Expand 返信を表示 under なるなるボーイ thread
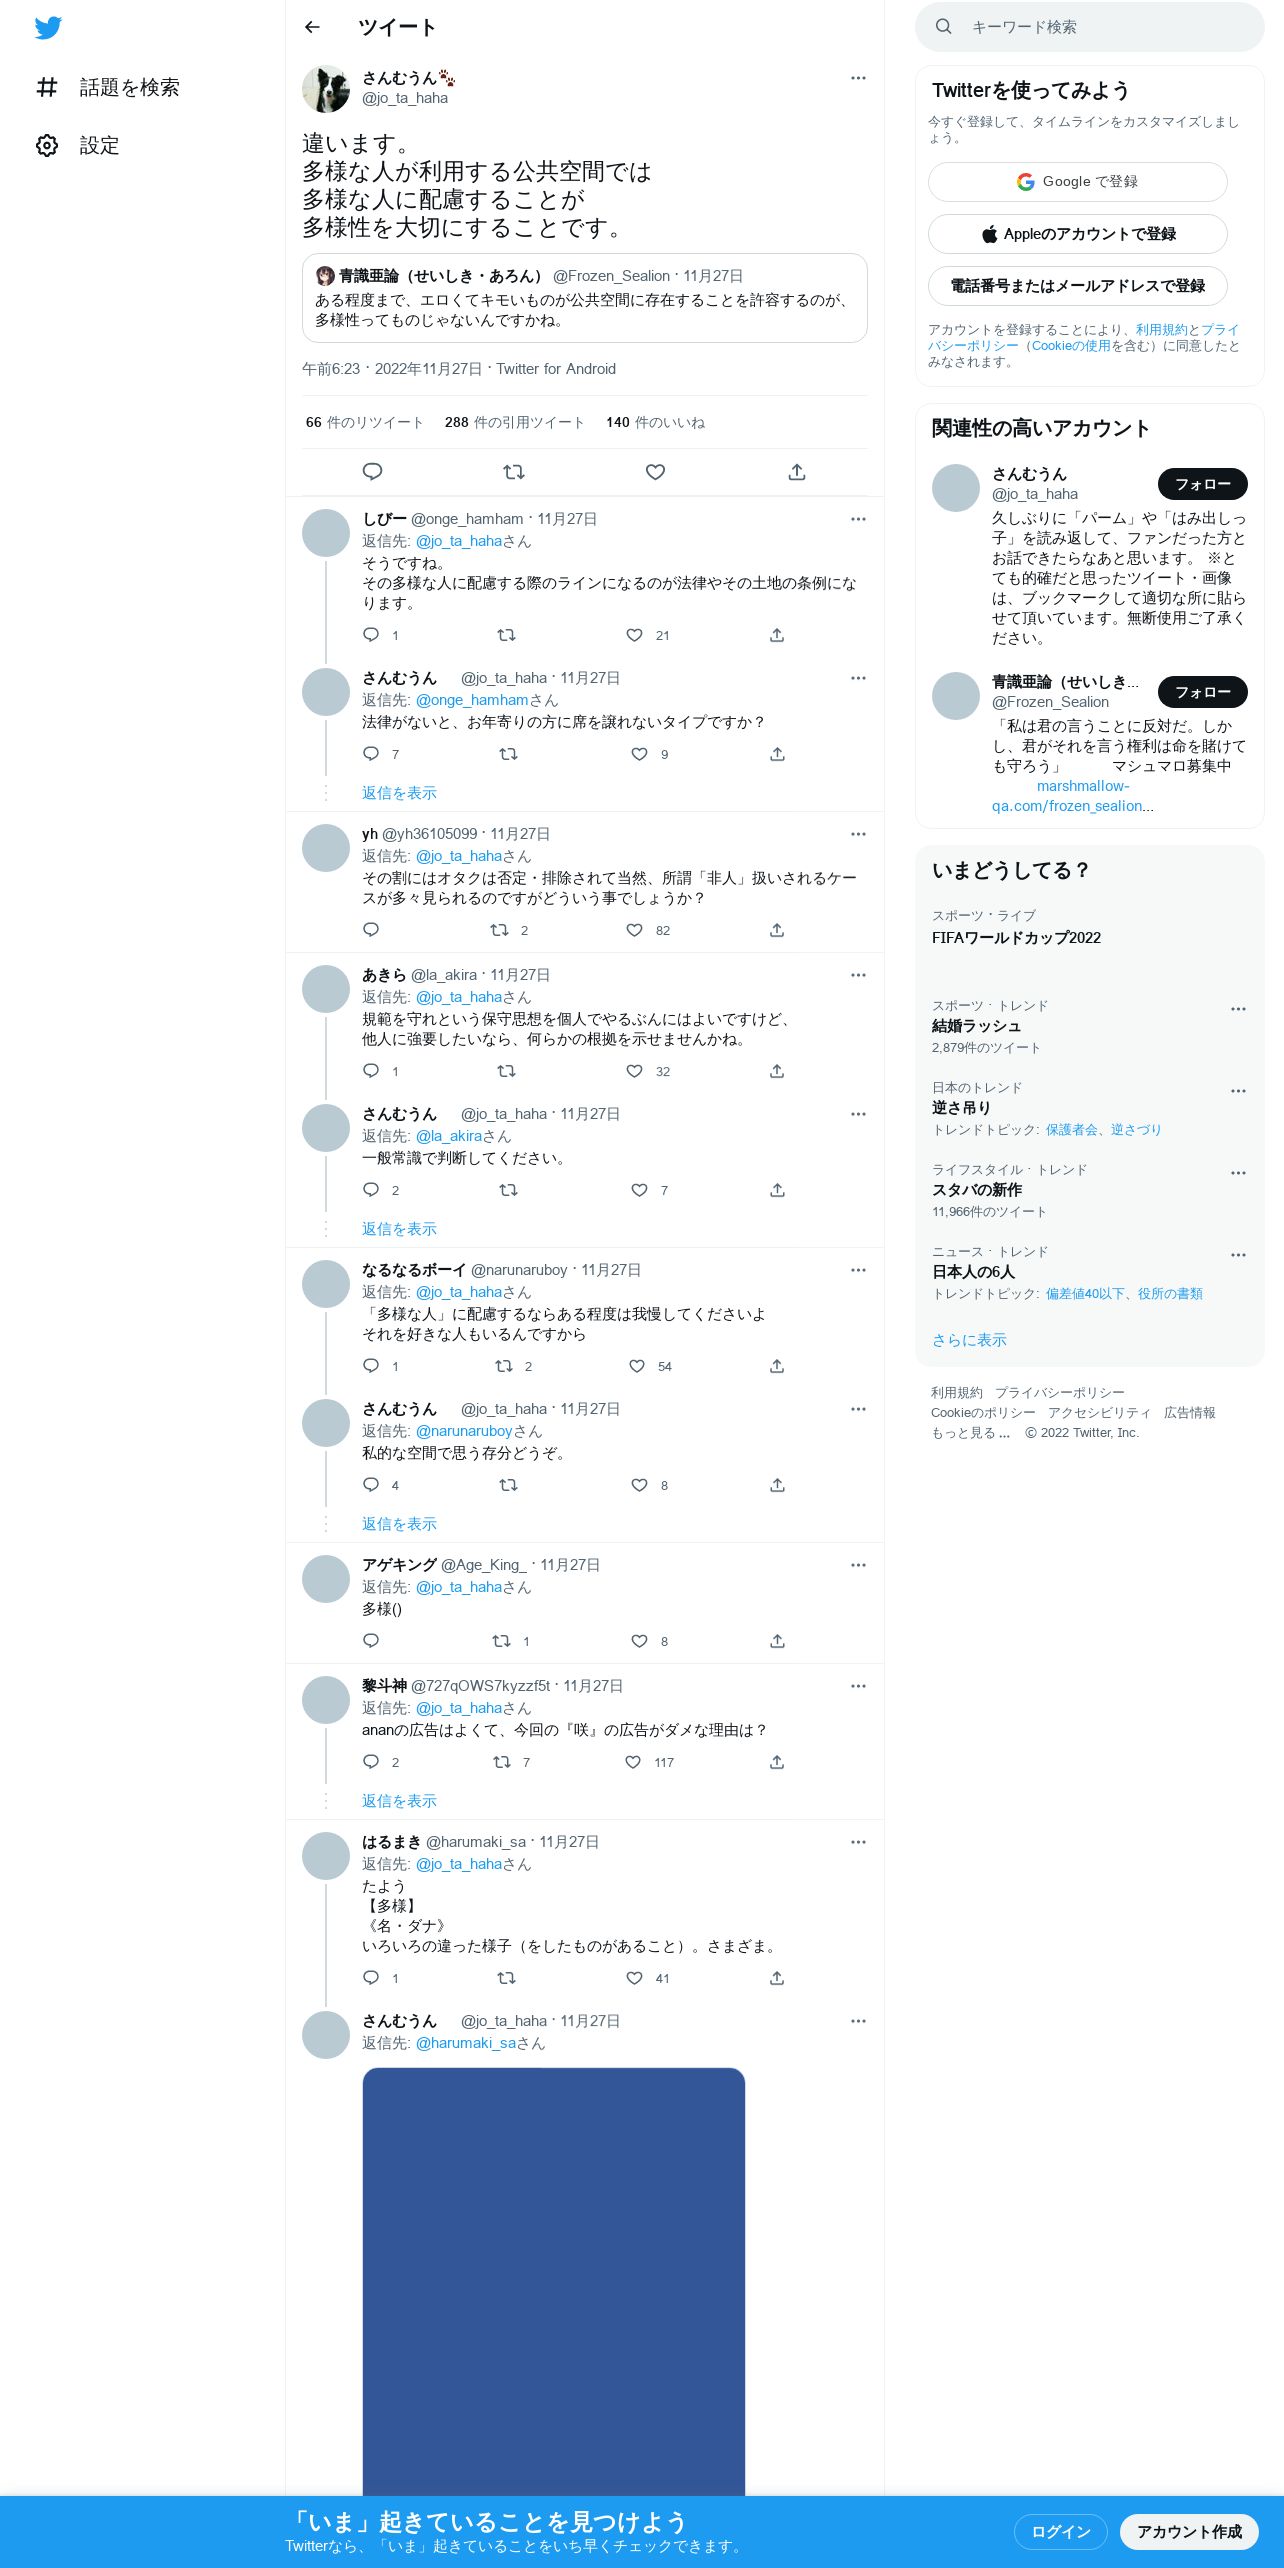The image size is (1284, 2568). tap(399, 1524)
